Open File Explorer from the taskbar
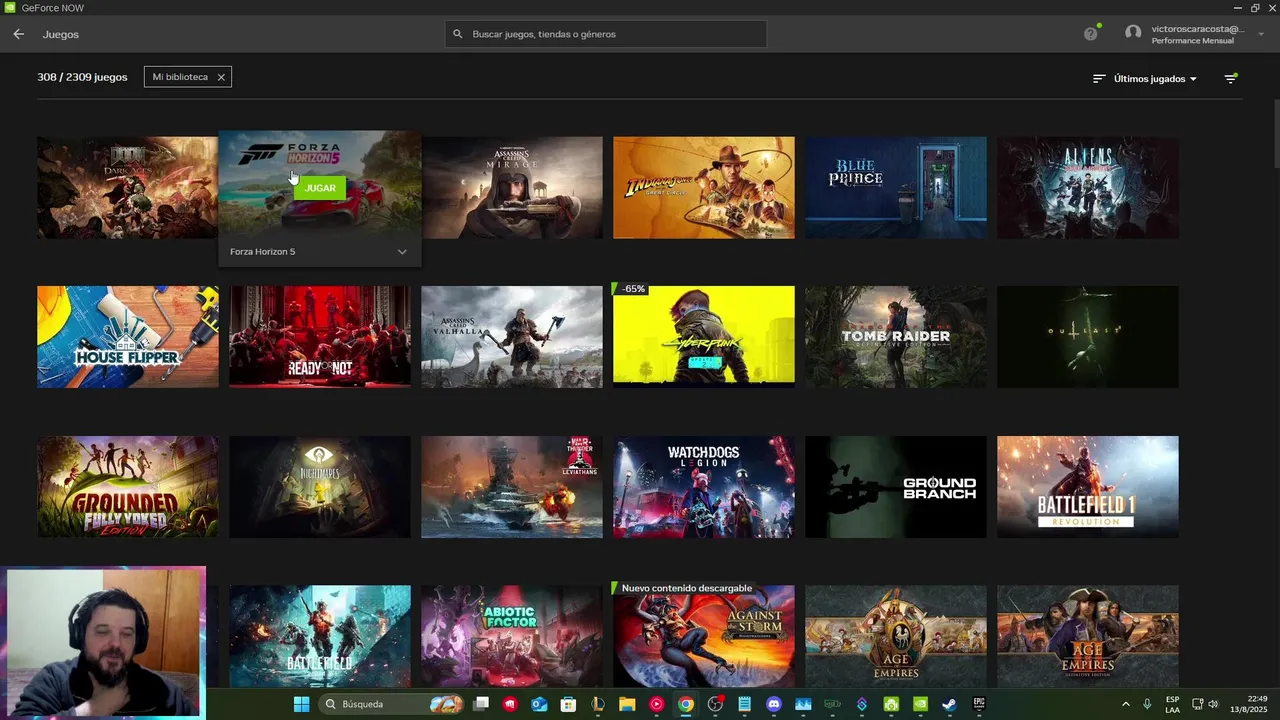This screenshot has height=720, width=1280. pyautogui.click(x=627, y=704)
